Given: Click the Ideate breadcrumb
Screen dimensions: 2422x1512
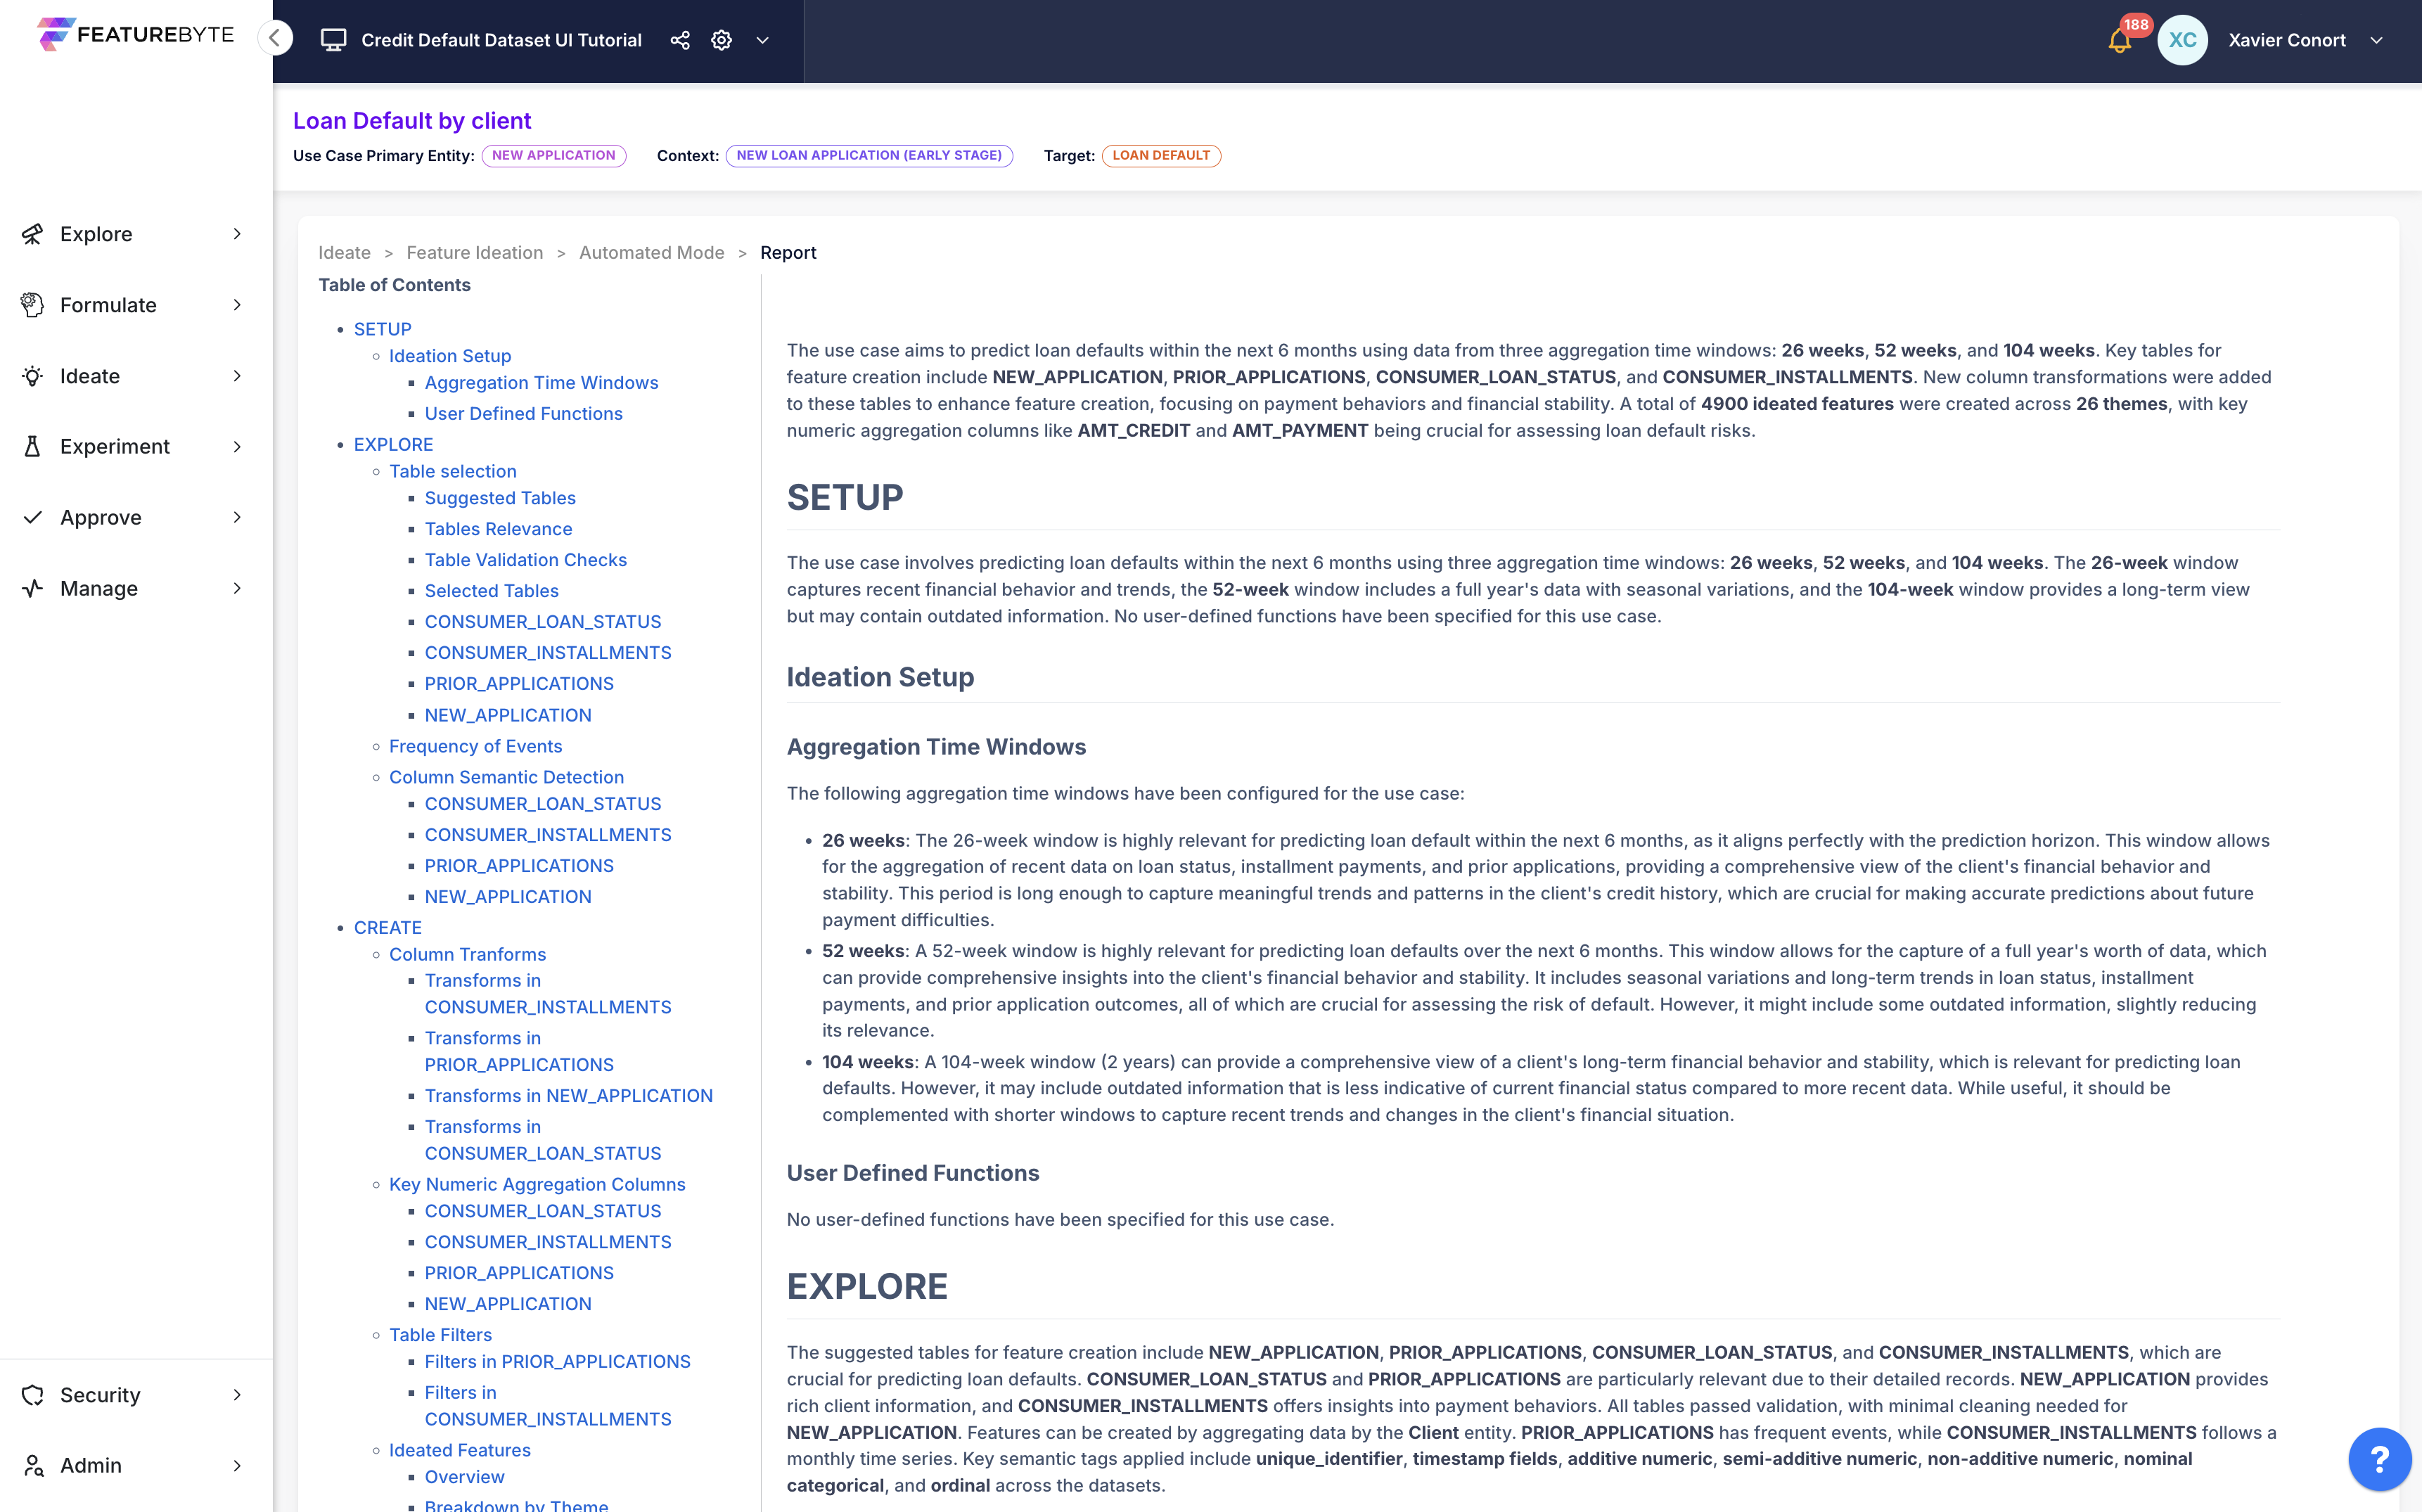Looking at the screenshot, I should coord(344,253).
